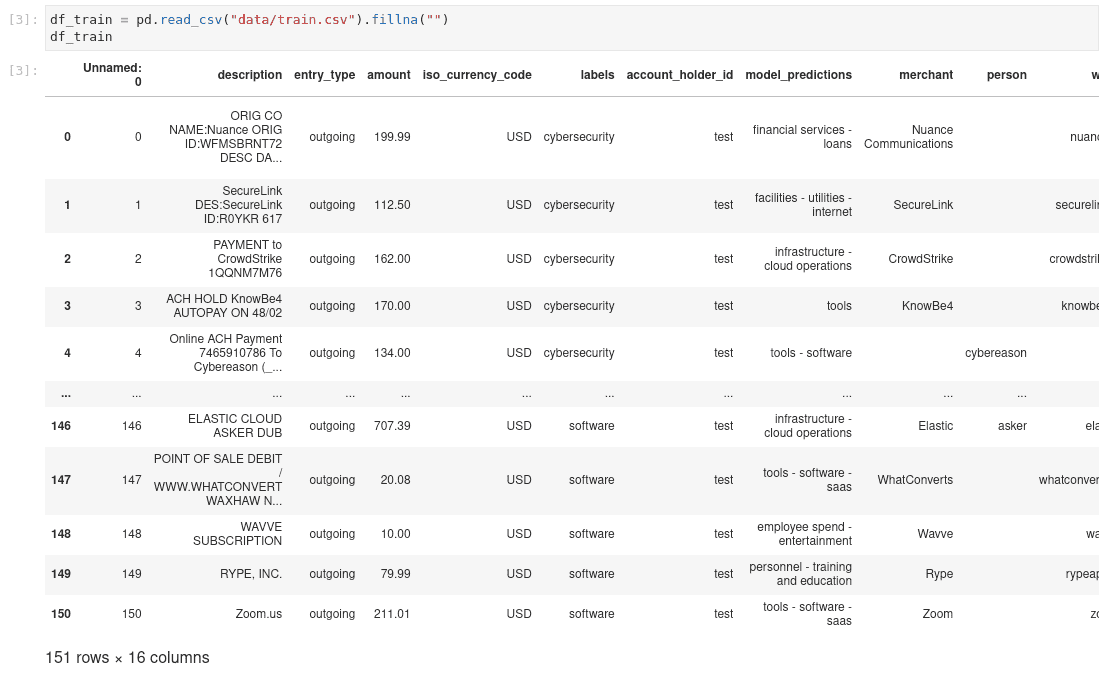Click prediction 'personnel - training and education'

coord(801,574)
